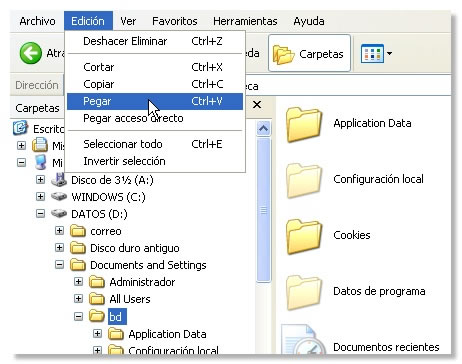This screenshot has height=364, width=462.
Task: Expand the correo folder node
Action: (59, 231)
